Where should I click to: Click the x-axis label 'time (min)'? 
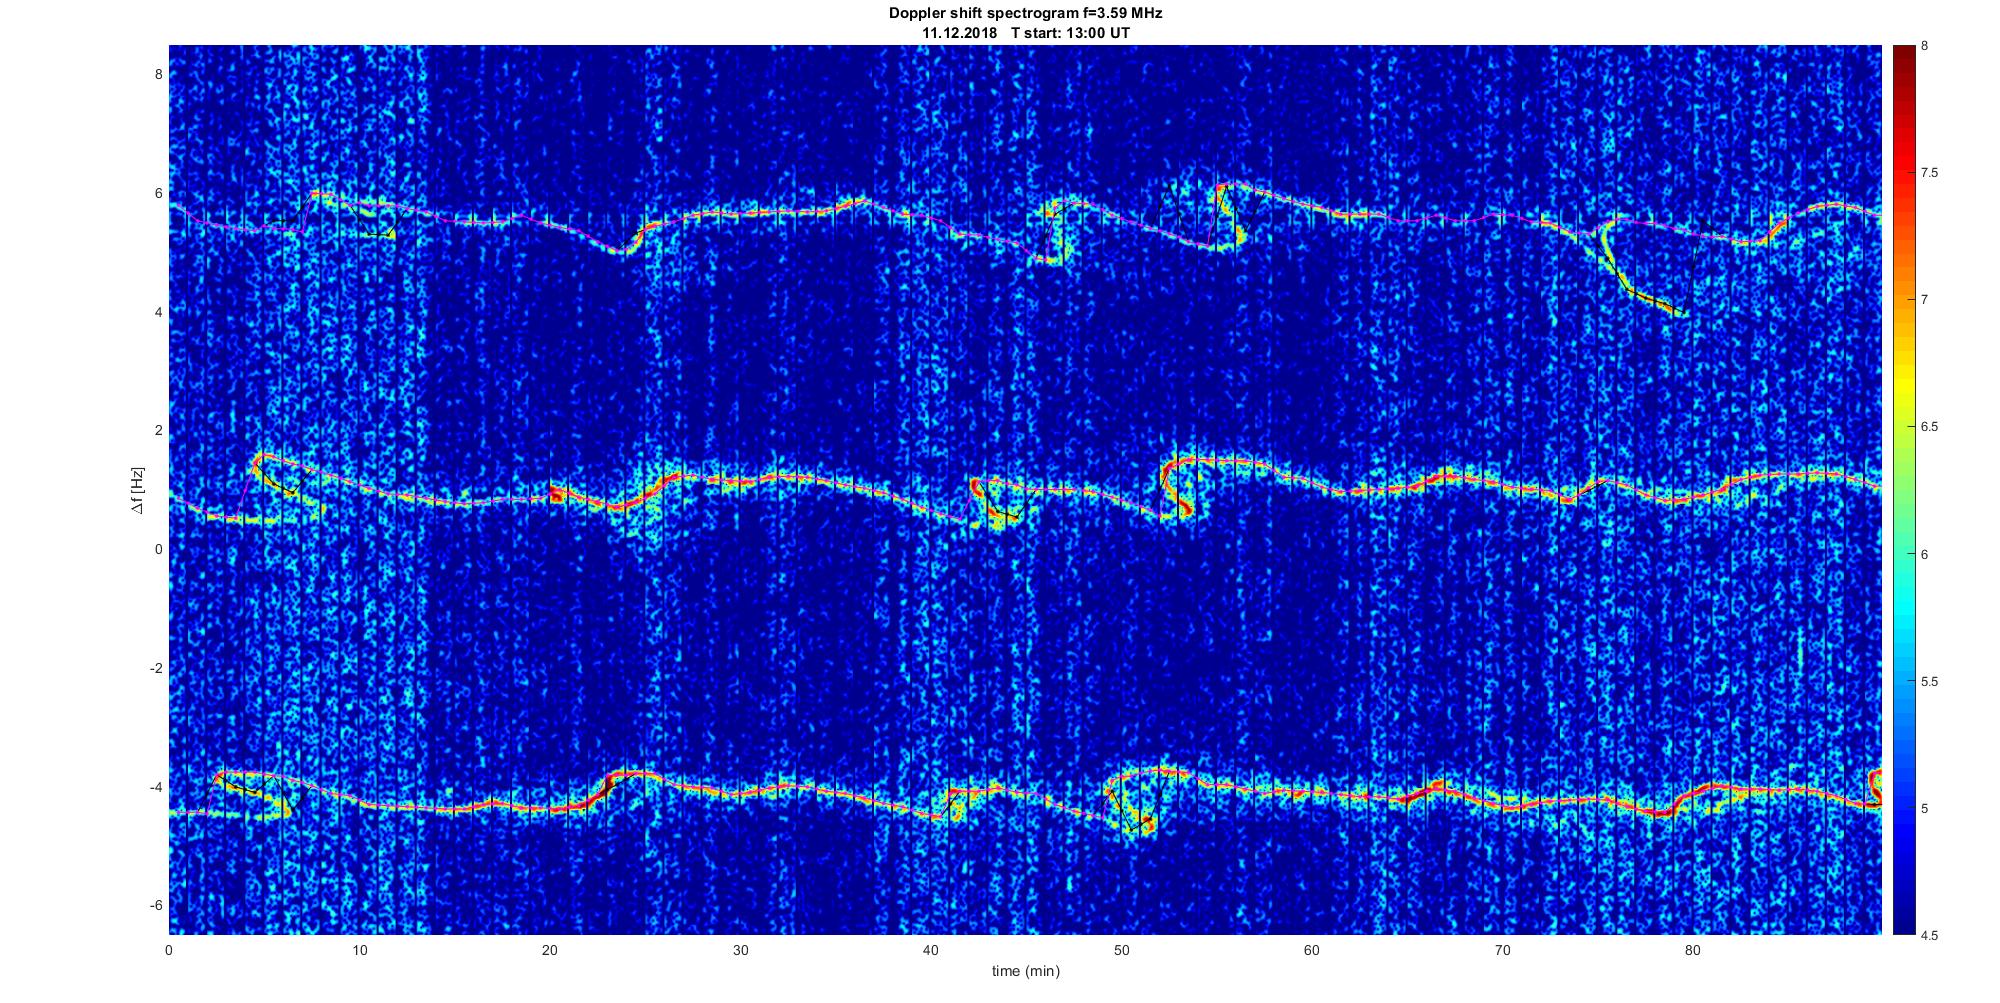pyautogui.click(x=1025, y=971)
